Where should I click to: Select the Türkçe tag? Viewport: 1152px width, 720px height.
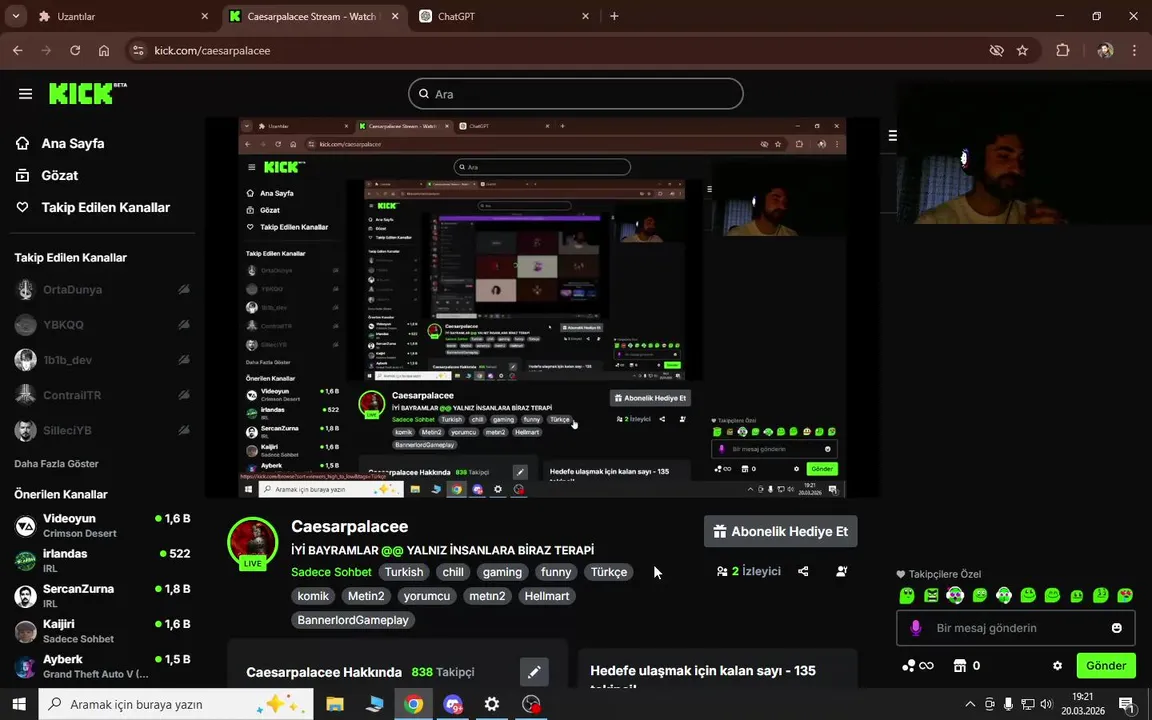[609, 572]
